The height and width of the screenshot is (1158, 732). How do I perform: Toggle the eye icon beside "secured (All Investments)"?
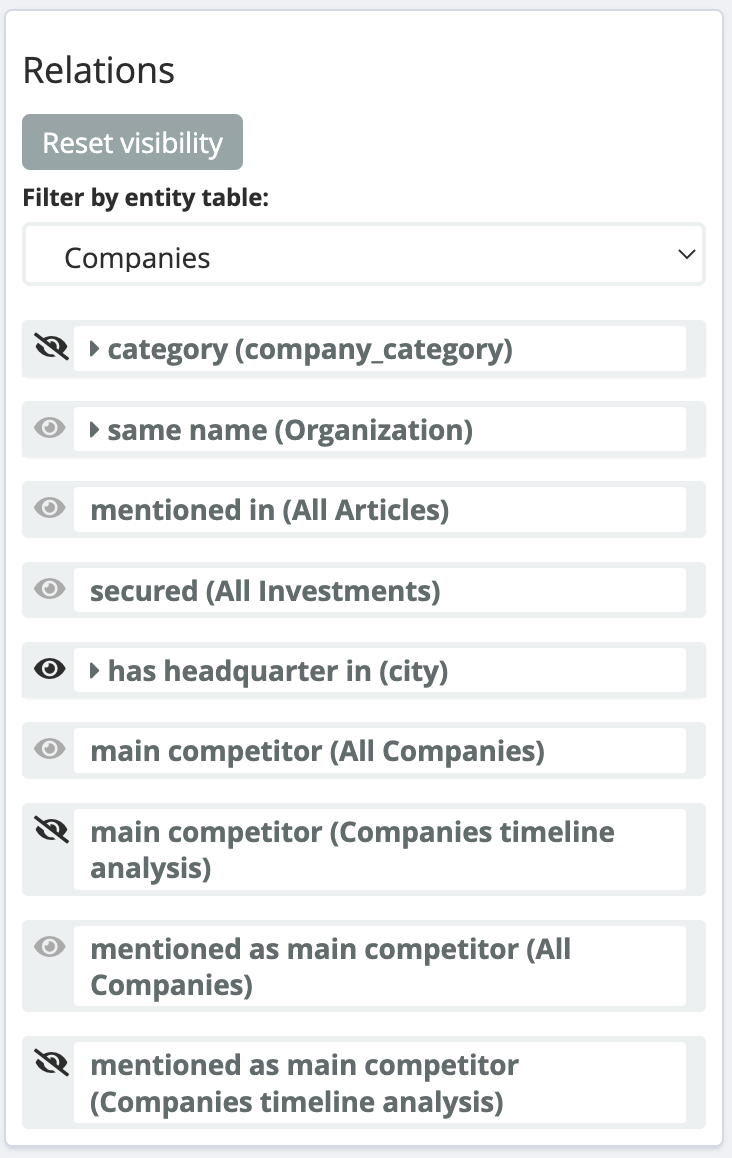click(x=49, y=589)
